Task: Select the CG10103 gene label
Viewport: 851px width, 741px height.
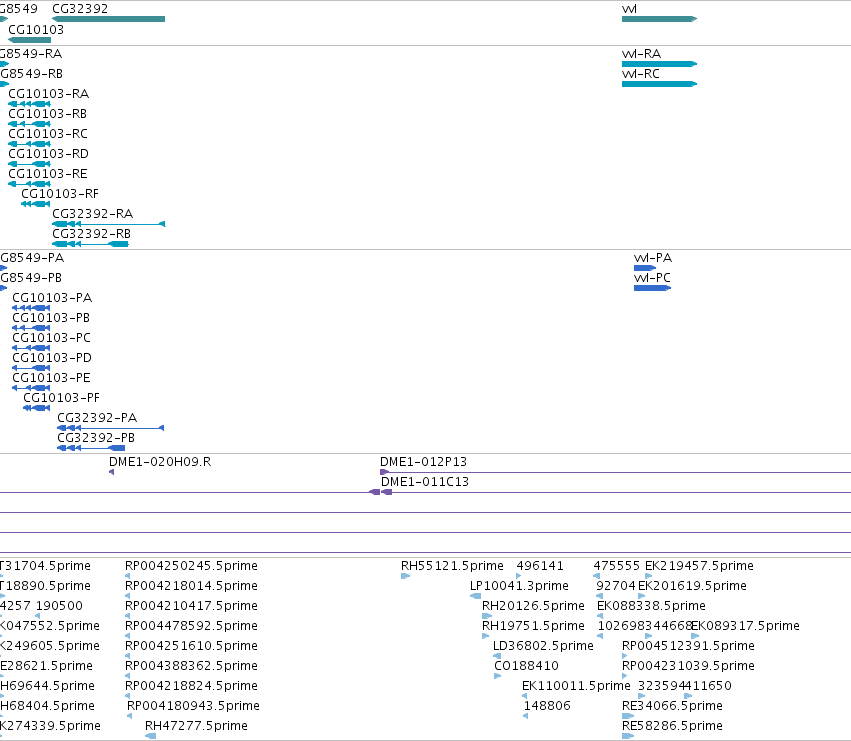Action: [x=36, y=29]
